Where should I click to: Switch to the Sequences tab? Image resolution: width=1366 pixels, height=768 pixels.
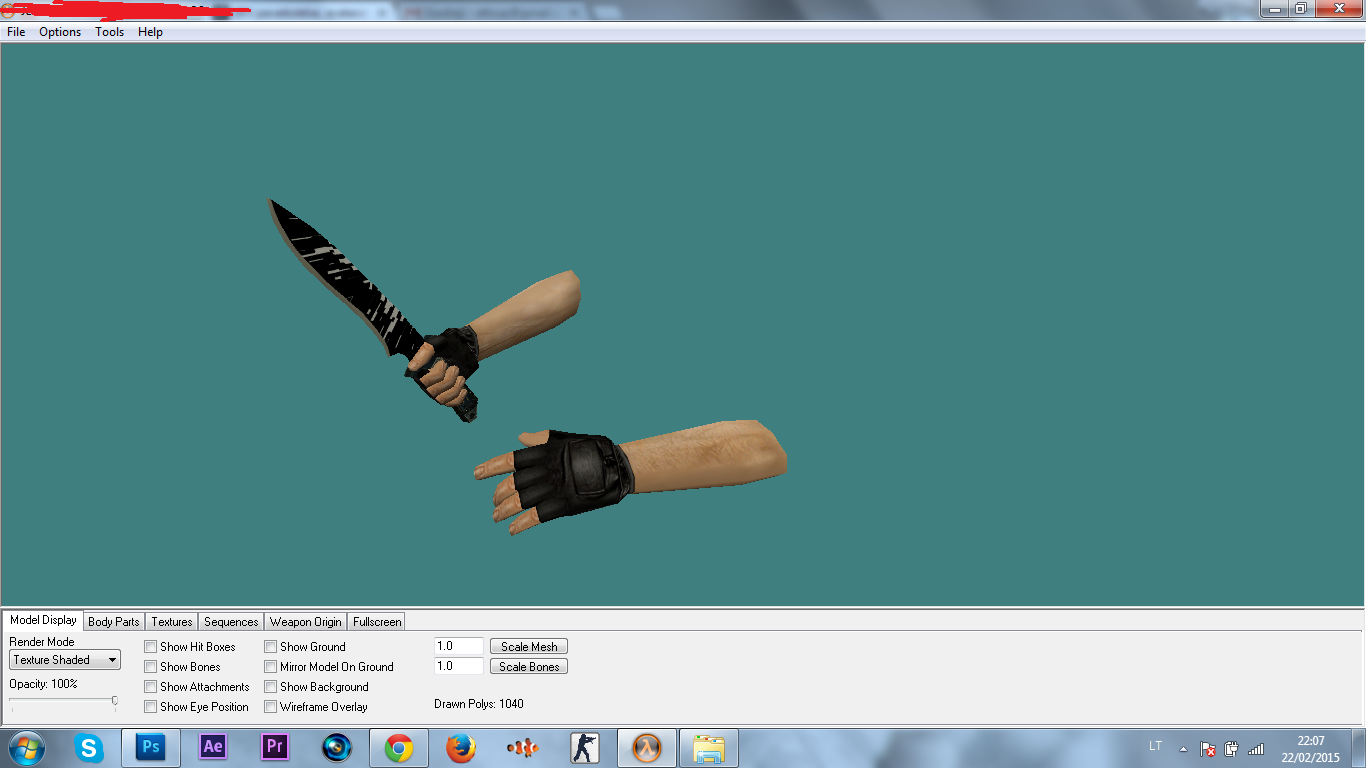231,622
